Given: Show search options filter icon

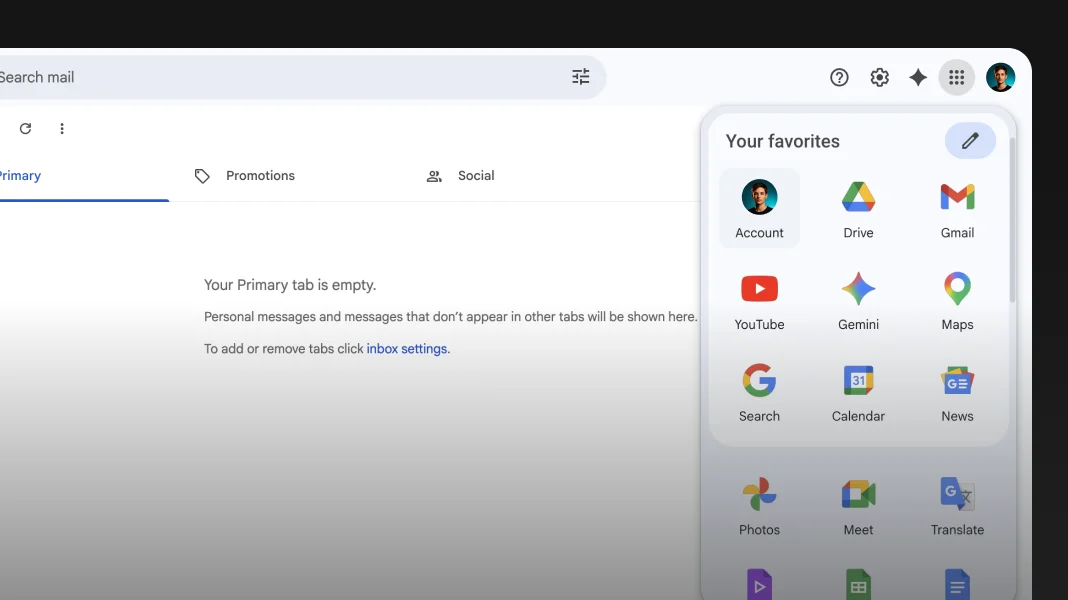Looking at the screenshot, I should [580, 77].
